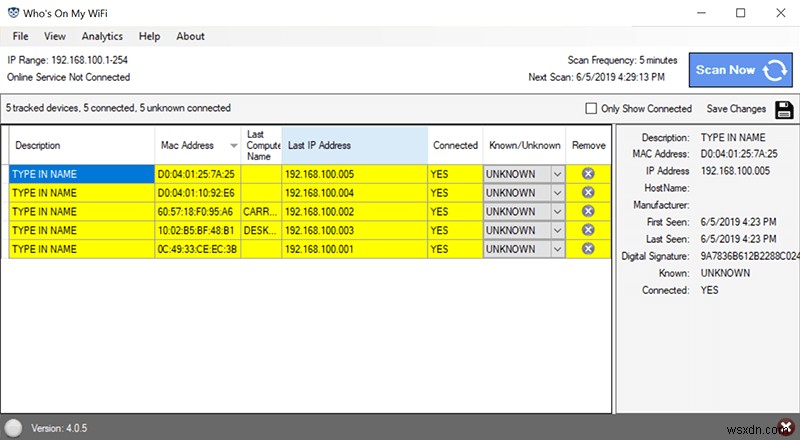Remove the device with MAC 60:57:18:F0:95:A6
Screen dimensions: 800x440
pyautogui.click(x=588, y=211)
